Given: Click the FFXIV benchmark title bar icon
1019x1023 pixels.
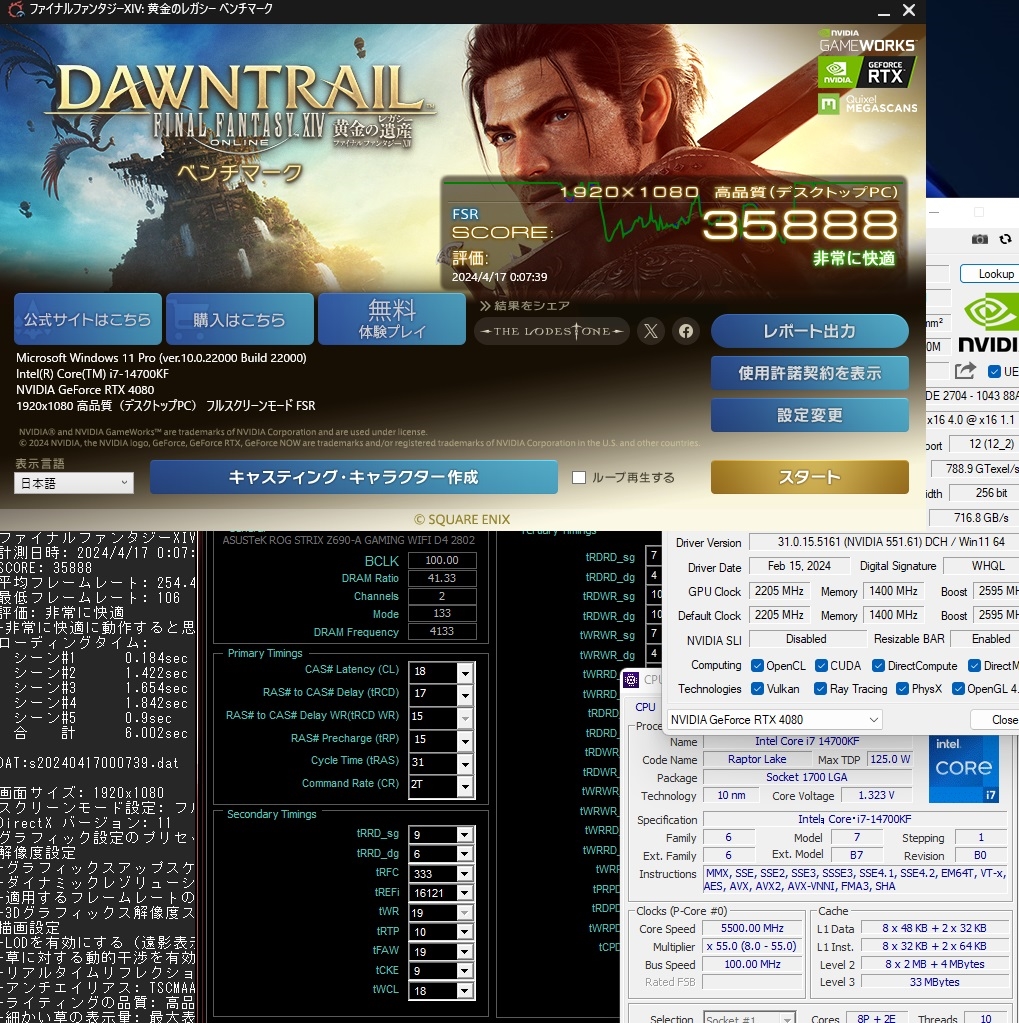Looking at the screenshot, I should [14, 9].
